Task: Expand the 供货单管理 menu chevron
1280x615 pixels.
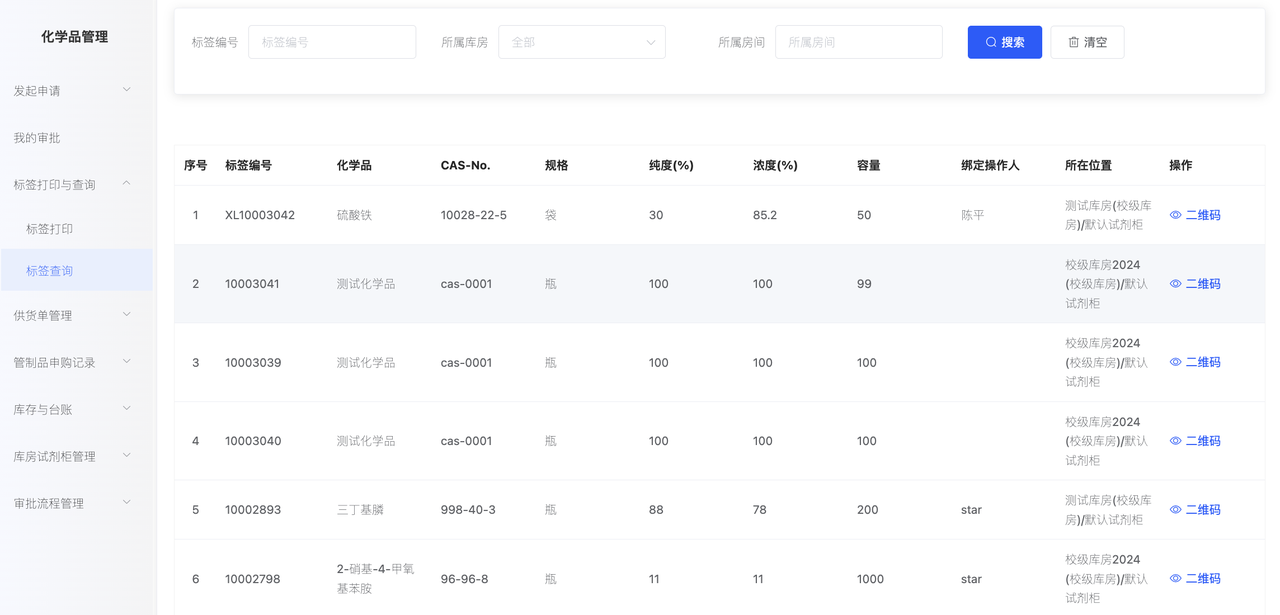Action: click(127, 315)
